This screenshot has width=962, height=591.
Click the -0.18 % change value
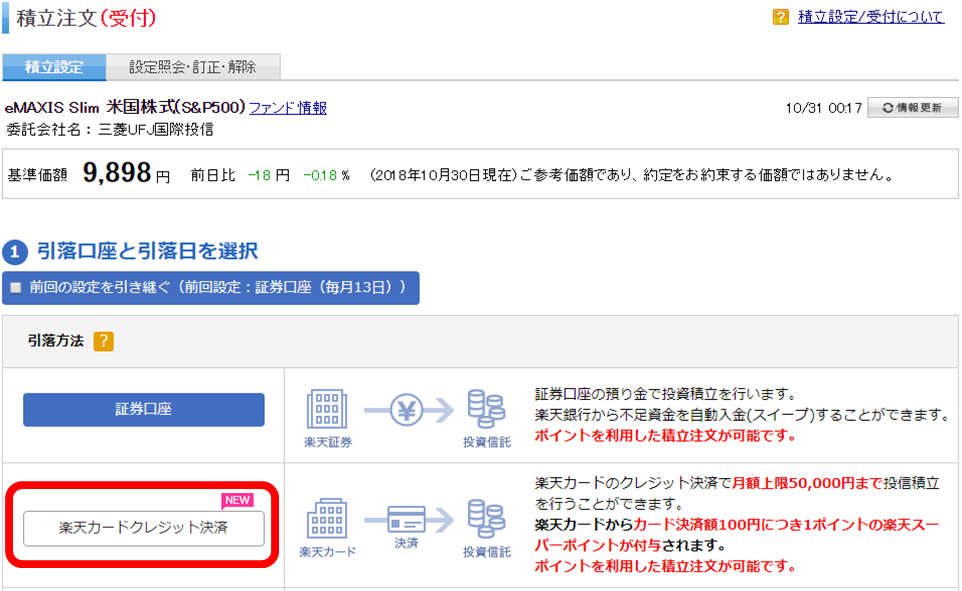click(x=326, y=176)
